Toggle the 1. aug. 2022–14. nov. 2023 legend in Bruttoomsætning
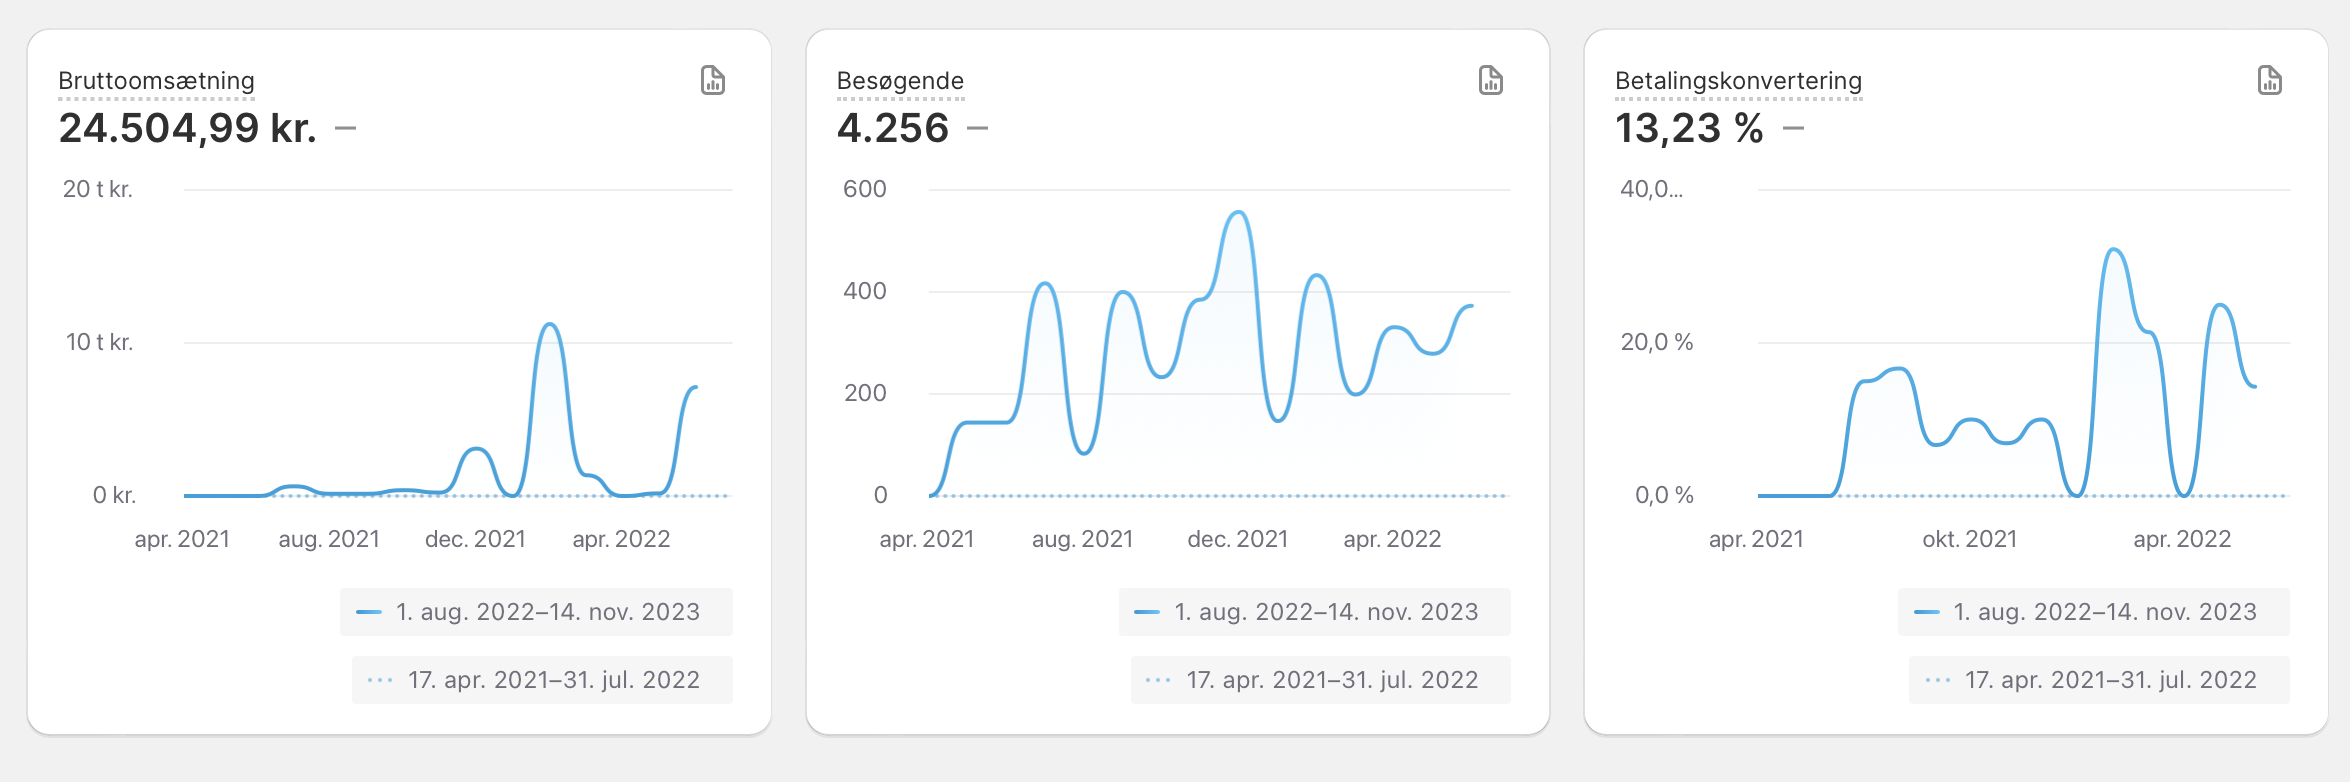This screenshot has height=782, width=2350. (x=536, y=612)
